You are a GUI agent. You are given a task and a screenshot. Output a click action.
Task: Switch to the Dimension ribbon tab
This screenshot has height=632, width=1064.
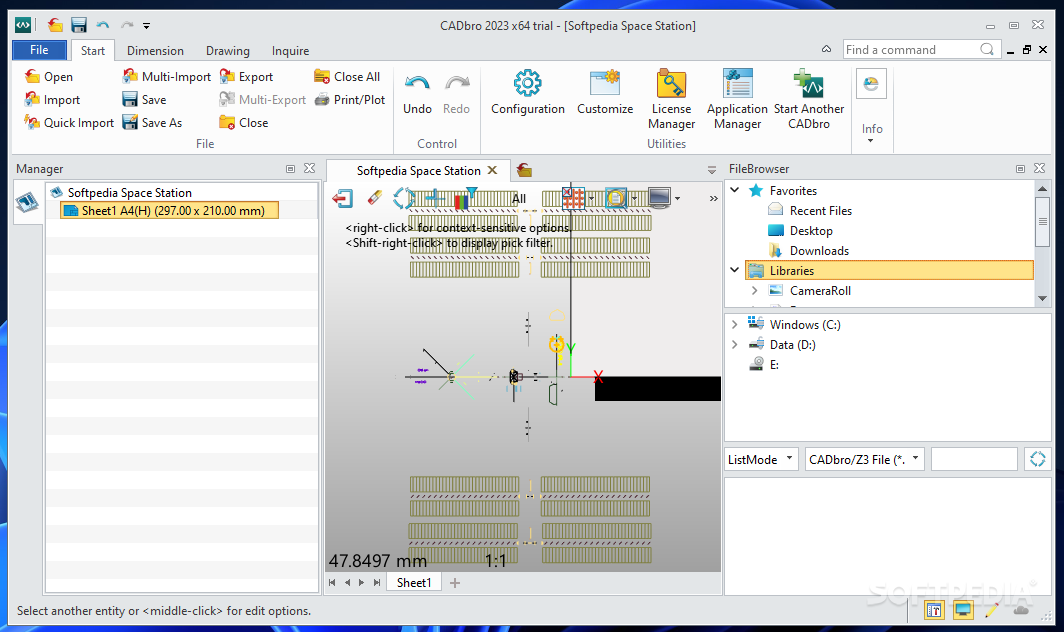[155, 50]
